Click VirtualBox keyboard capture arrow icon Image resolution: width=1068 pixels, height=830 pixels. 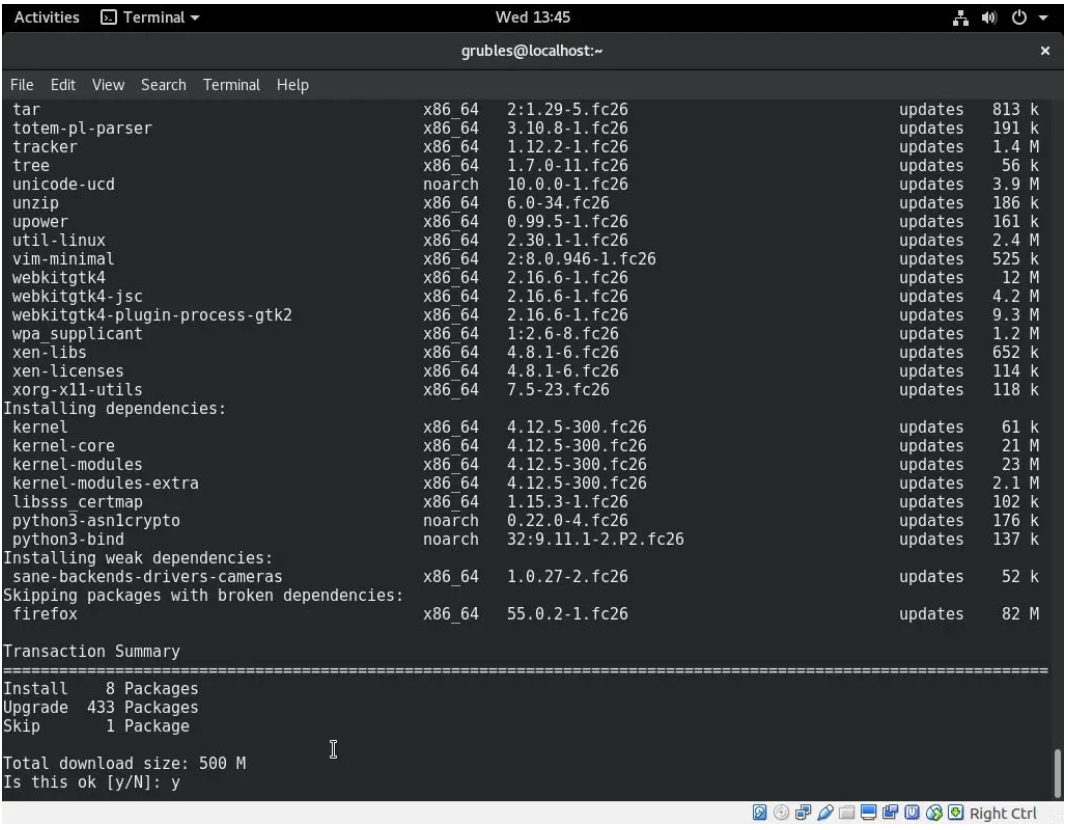(956, 813)
